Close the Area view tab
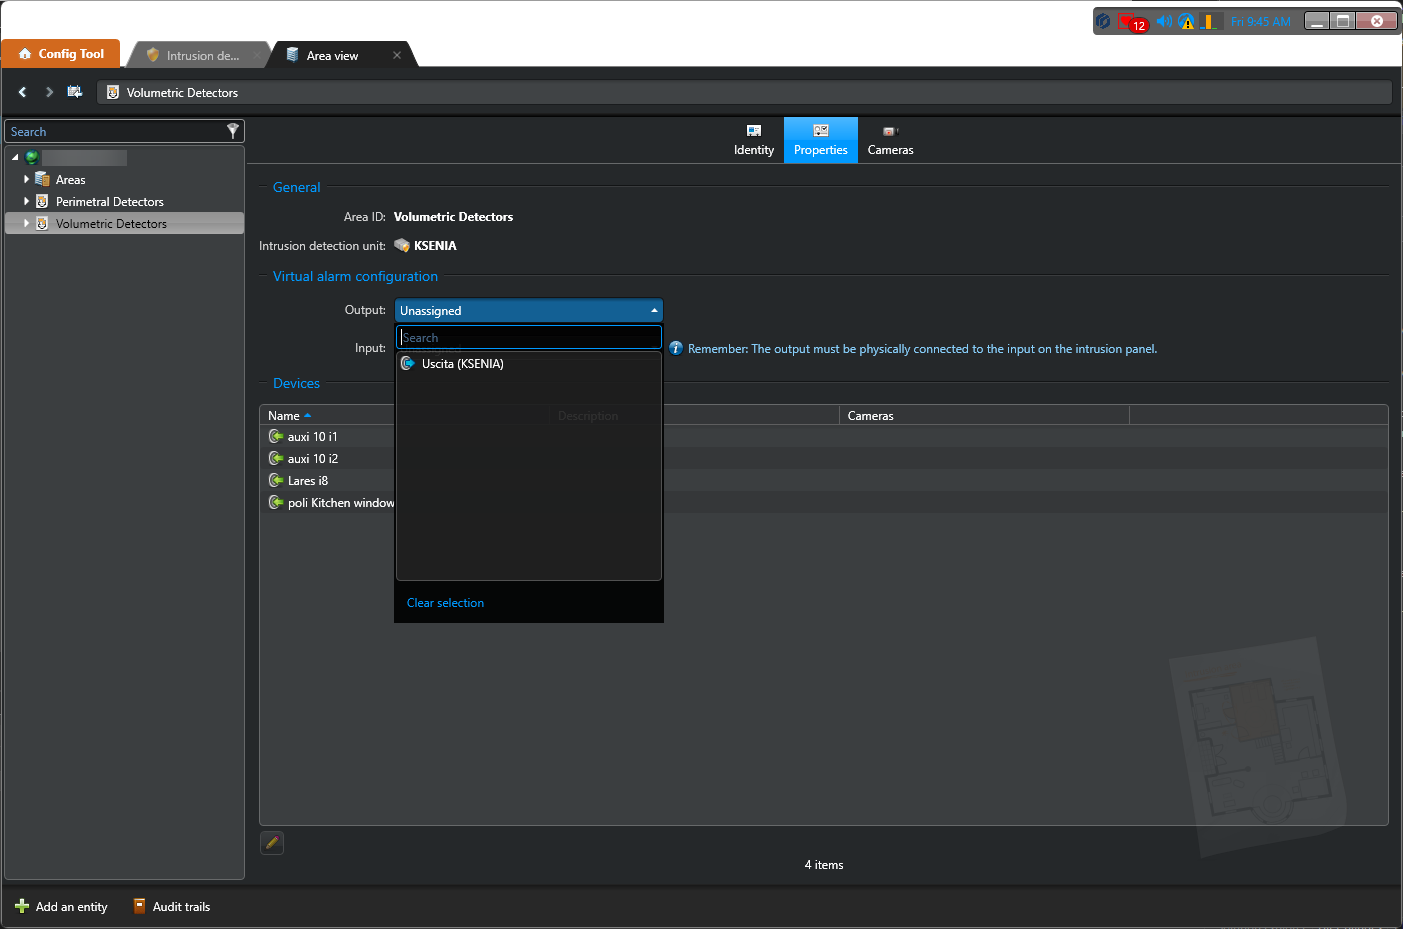1403x929 pixels. pos(397,56)
